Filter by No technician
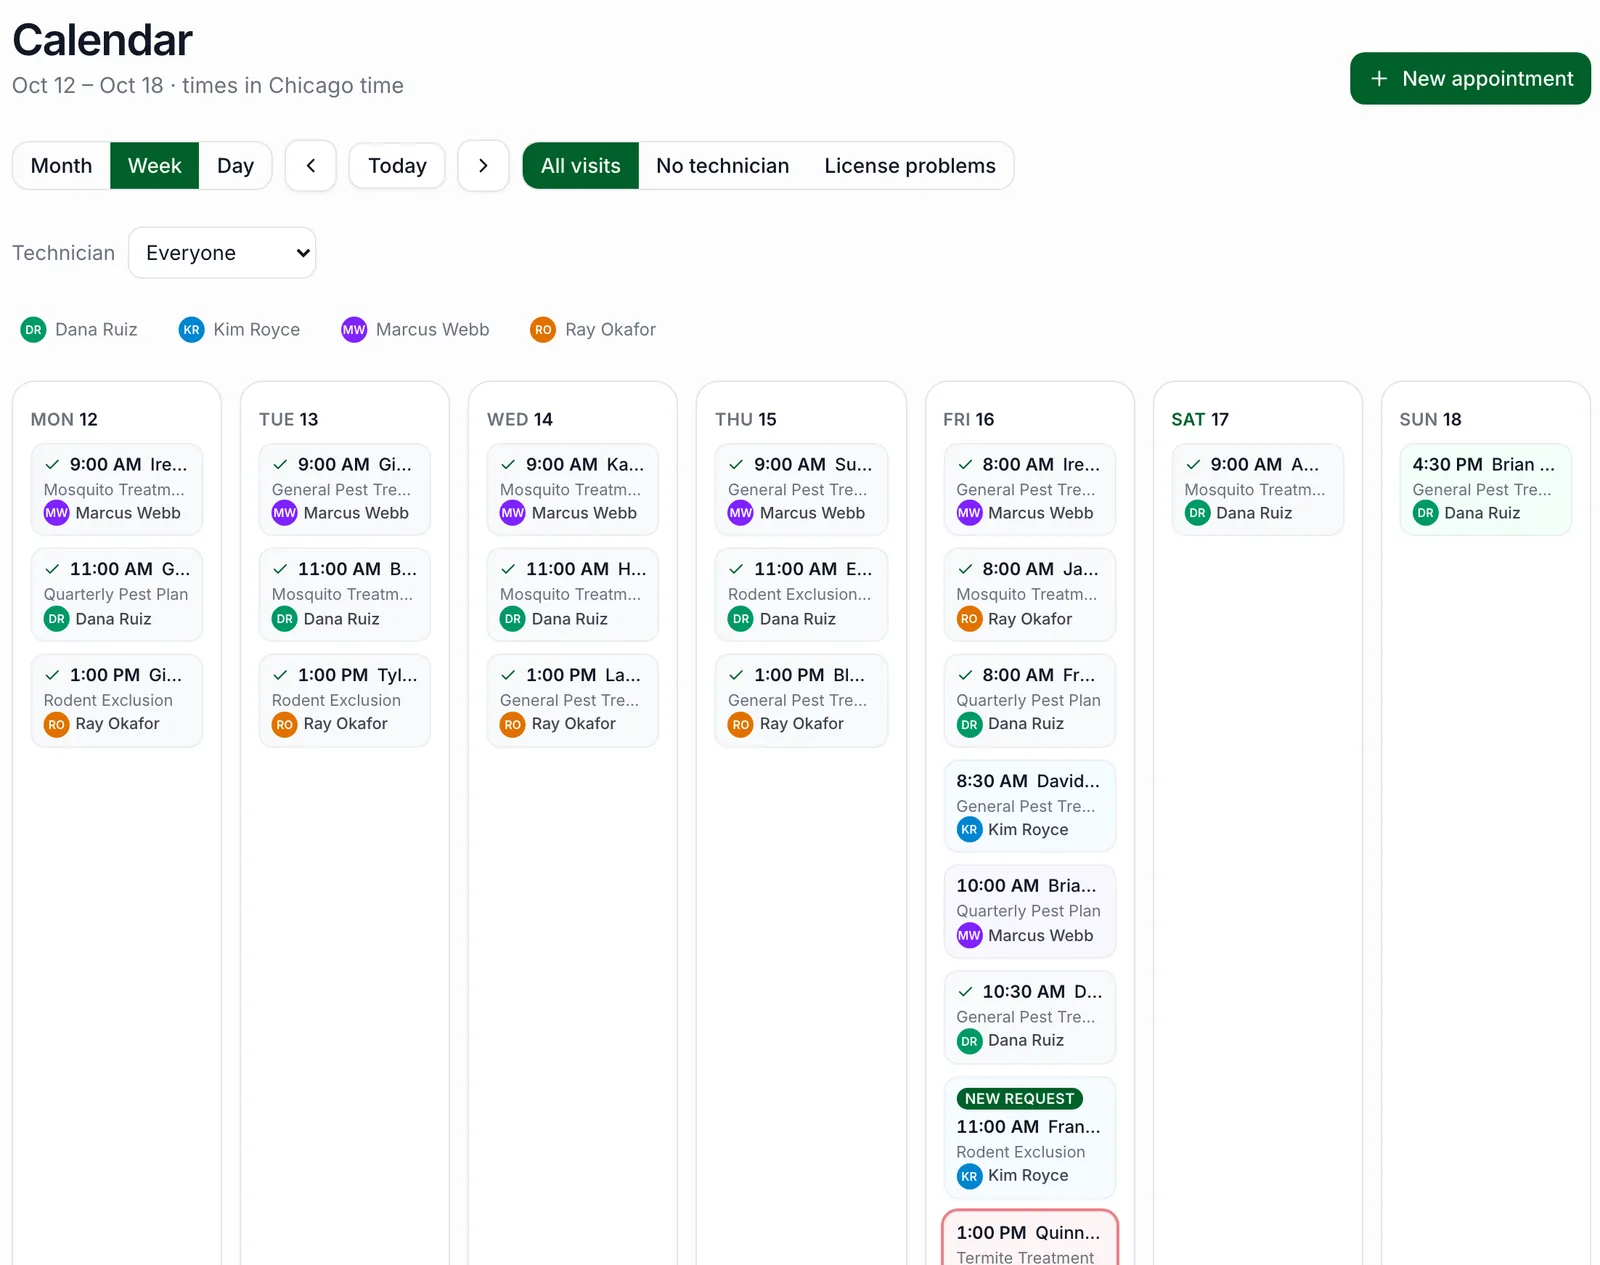1600x1265 pixels. (x=723, y=166)
